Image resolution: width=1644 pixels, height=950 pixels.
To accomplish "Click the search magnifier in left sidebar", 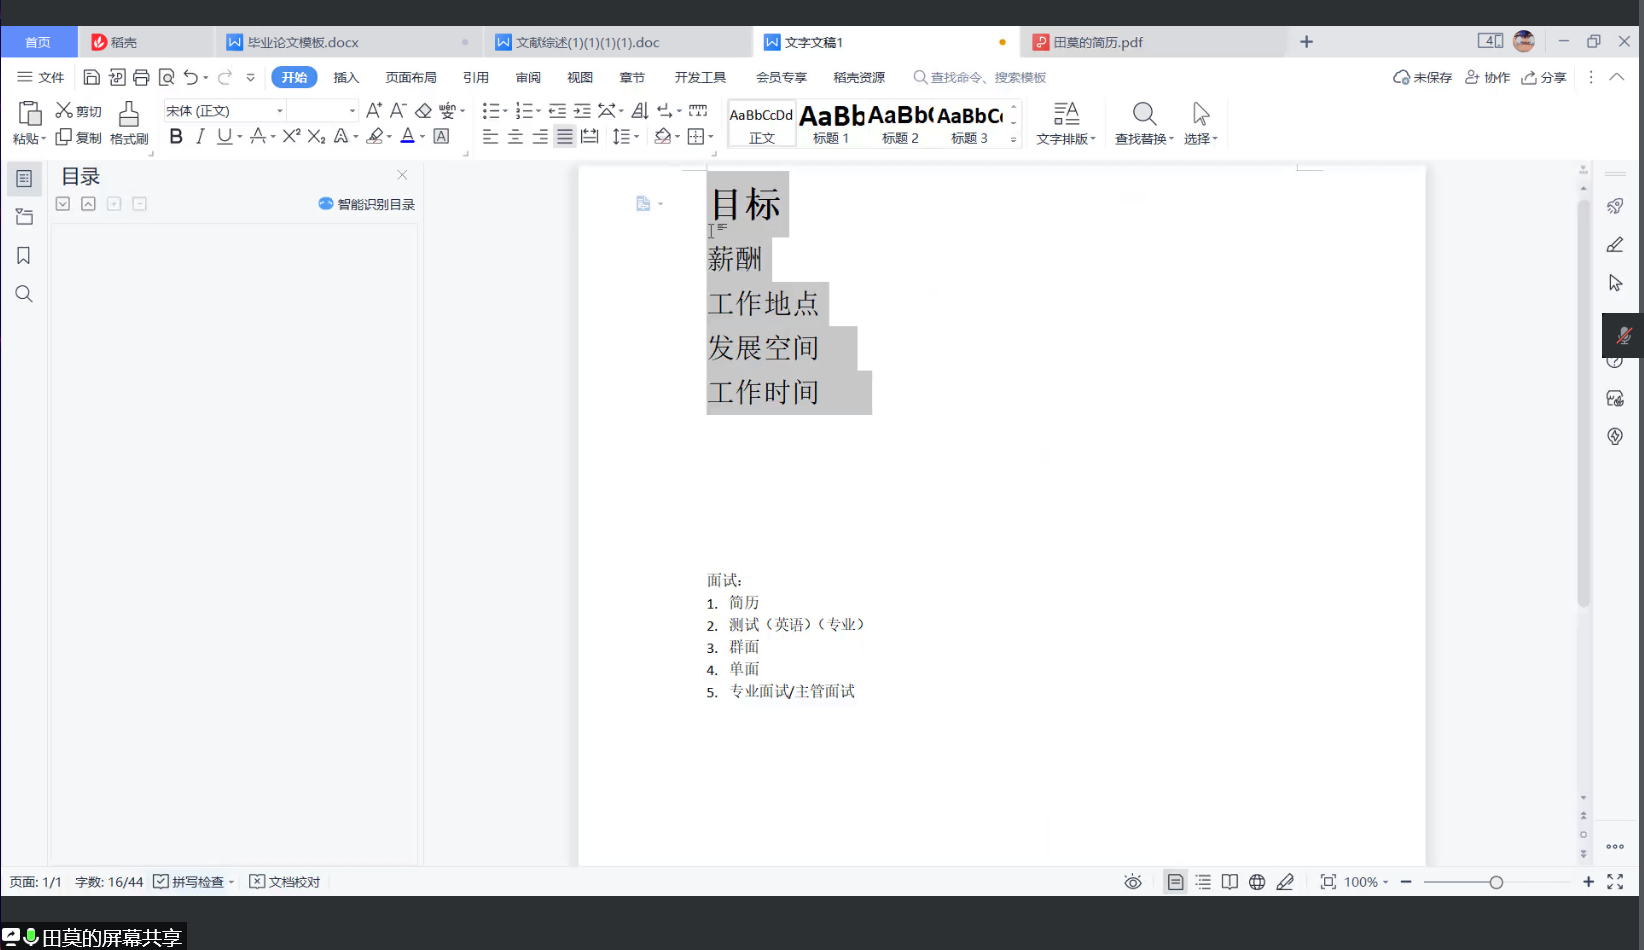I will pos(24,294).
